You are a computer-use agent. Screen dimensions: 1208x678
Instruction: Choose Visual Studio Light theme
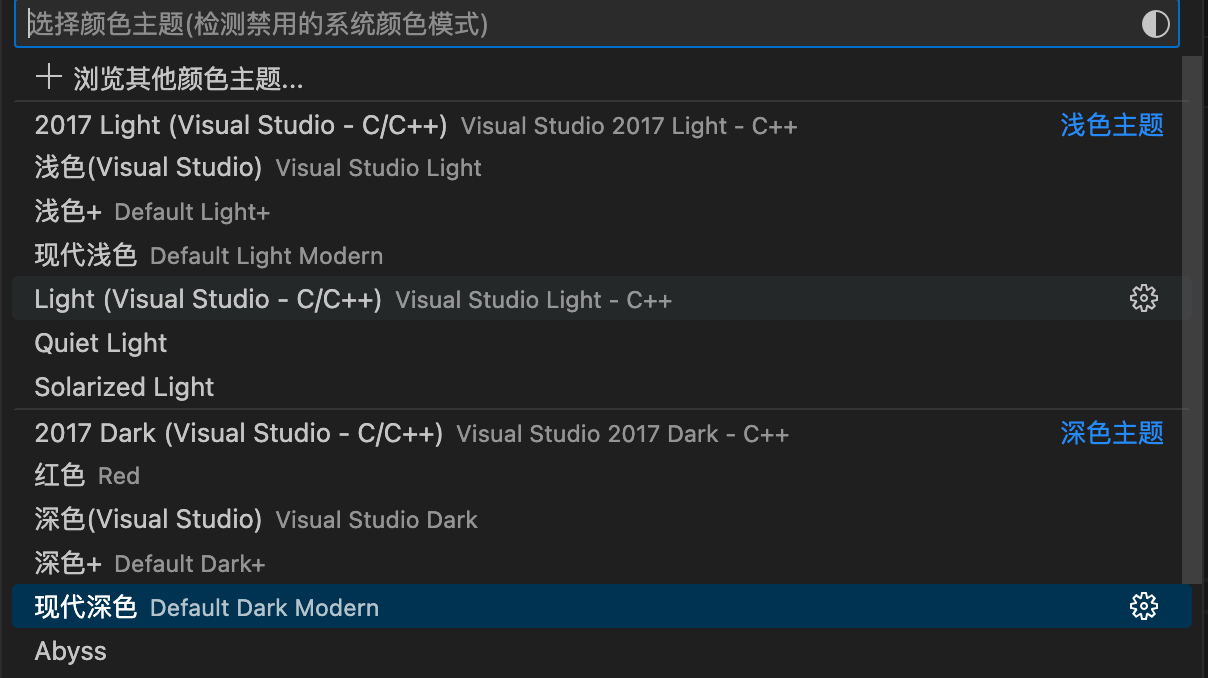148,168
